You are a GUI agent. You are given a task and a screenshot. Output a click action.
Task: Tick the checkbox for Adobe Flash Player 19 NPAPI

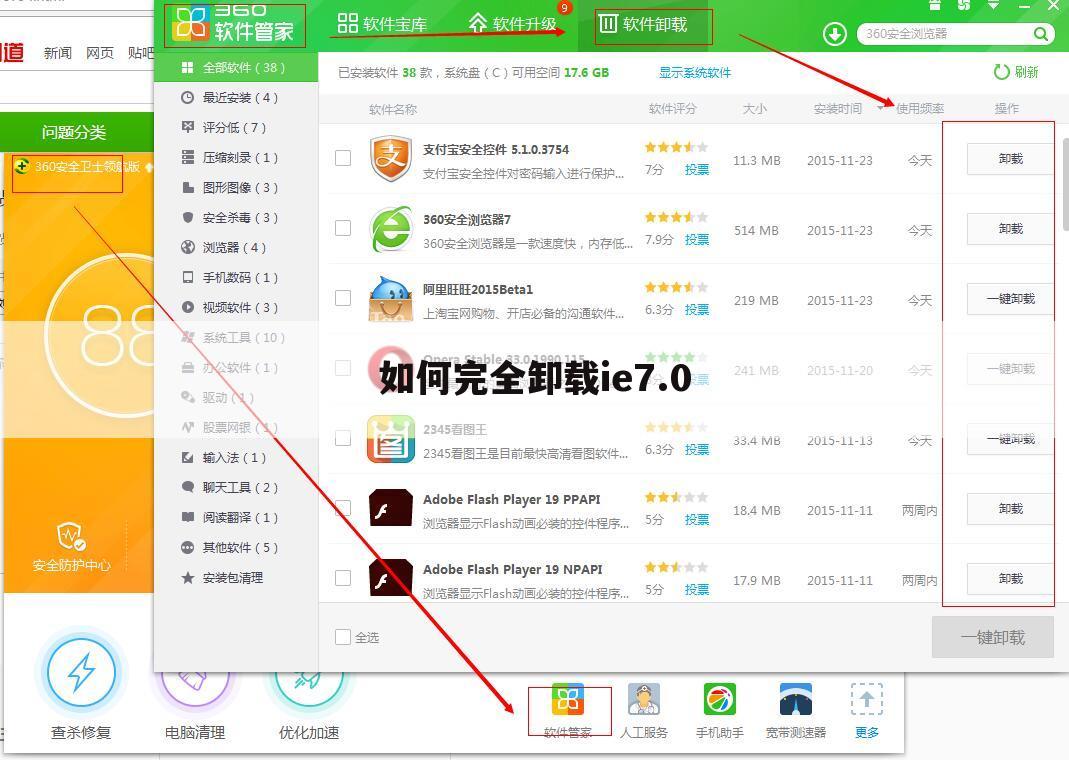[343, 578]
